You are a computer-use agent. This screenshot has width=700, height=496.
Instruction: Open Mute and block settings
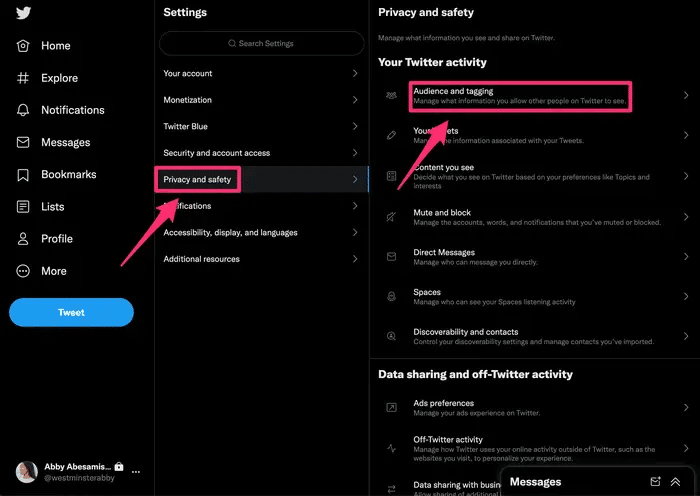pyautogui.click(x=535, y=217)
